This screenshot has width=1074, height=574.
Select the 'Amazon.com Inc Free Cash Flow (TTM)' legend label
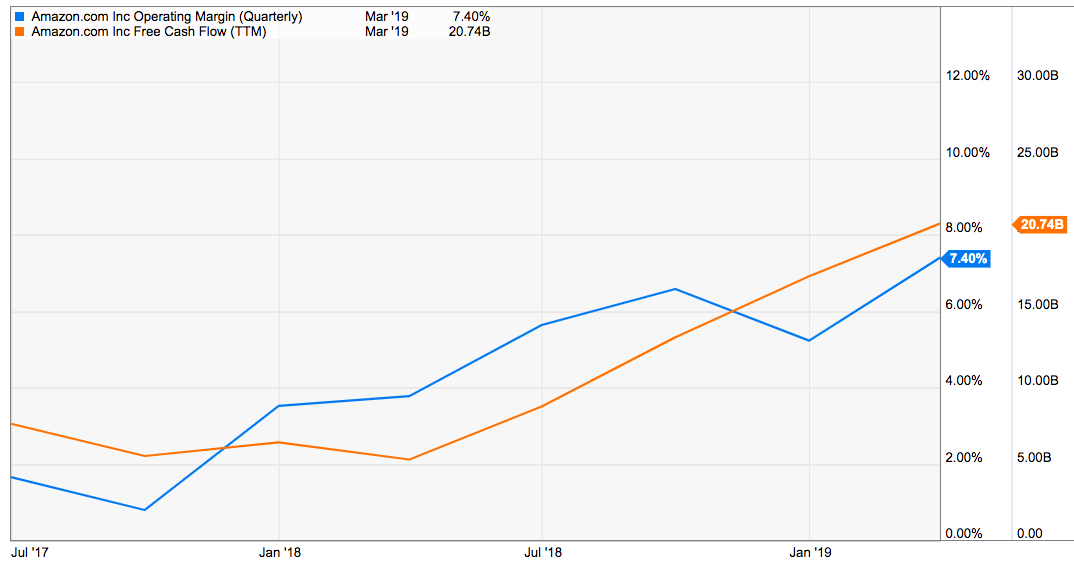[x=149, y=32]
